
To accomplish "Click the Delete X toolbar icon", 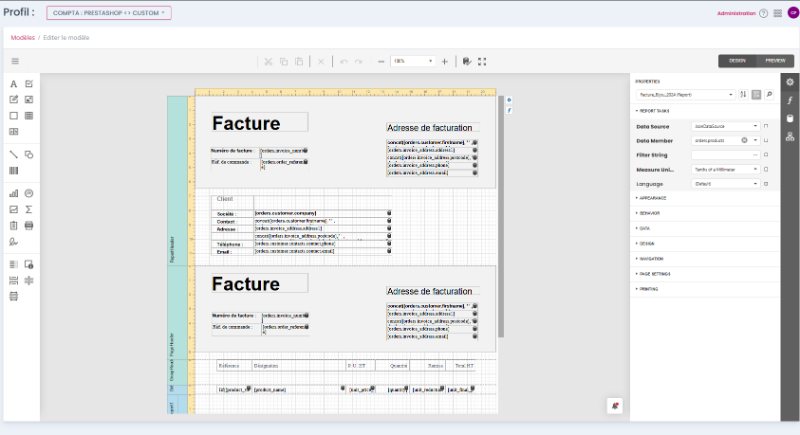I will click(x=321, y=62).
